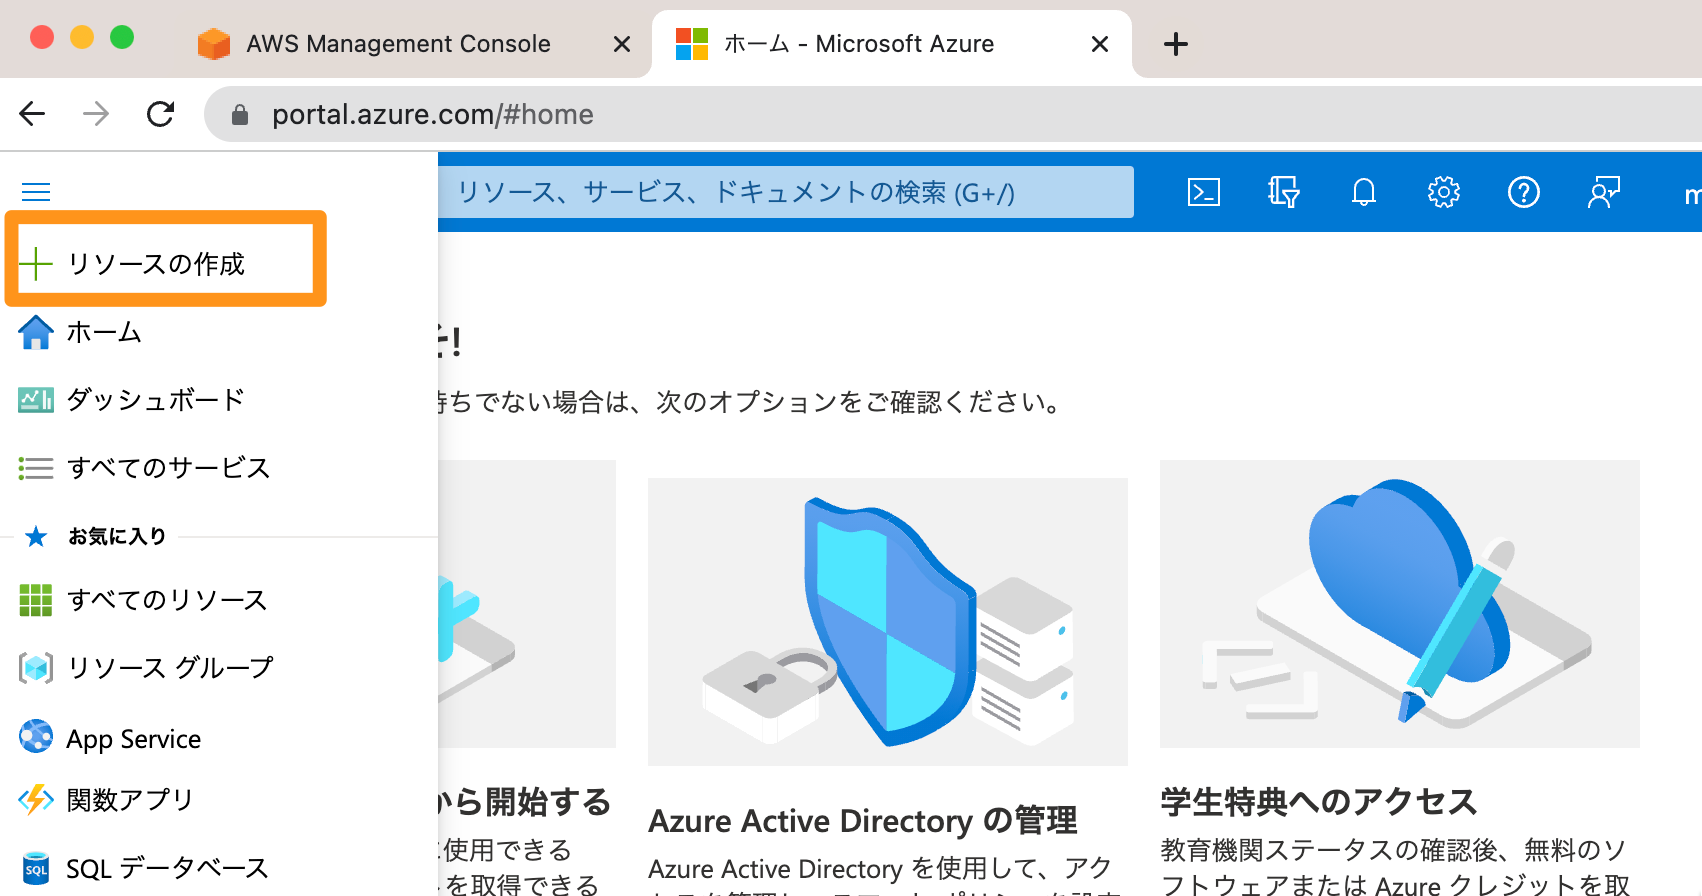
Task: Click the お気に入り section label
Action: [117, 537]
